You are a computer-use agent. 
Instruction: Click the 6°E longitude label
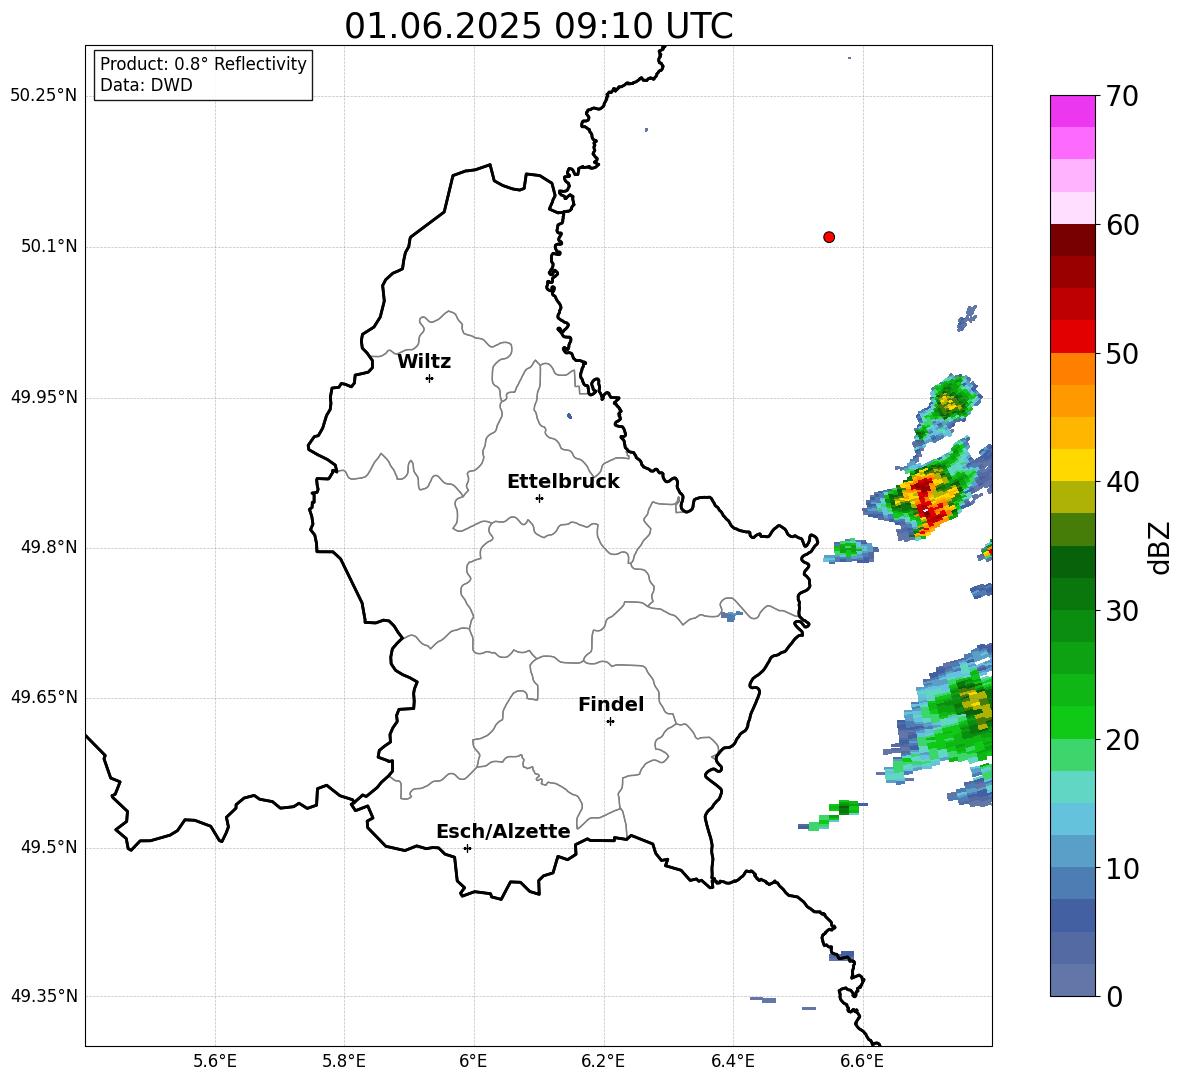pyautogui.click(x=473, y=1061)
